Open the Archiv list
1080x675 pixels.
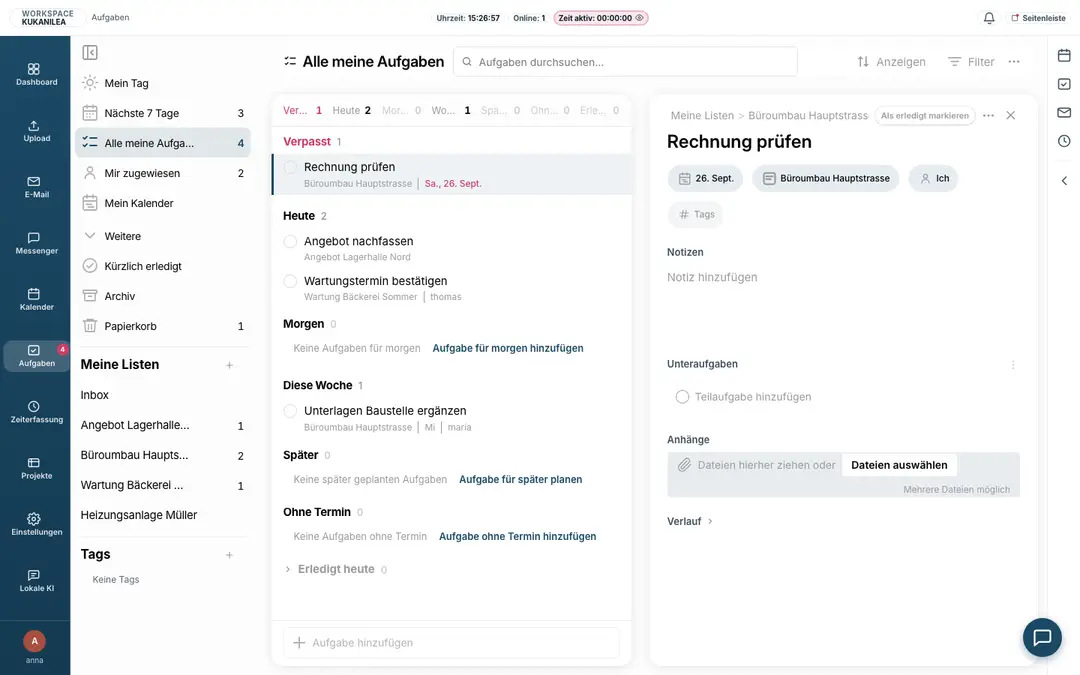[163, 296]
